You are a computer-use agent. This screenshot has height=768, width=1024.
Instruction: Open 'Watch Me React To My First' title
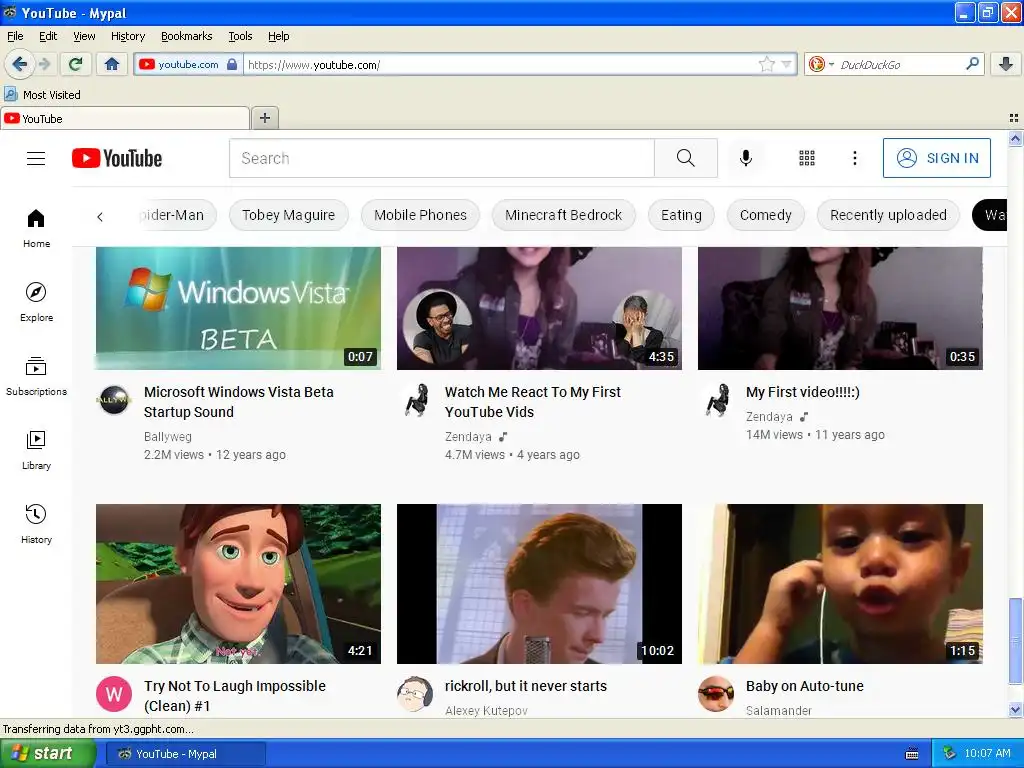pyautogui.click(x=533, y=402)
